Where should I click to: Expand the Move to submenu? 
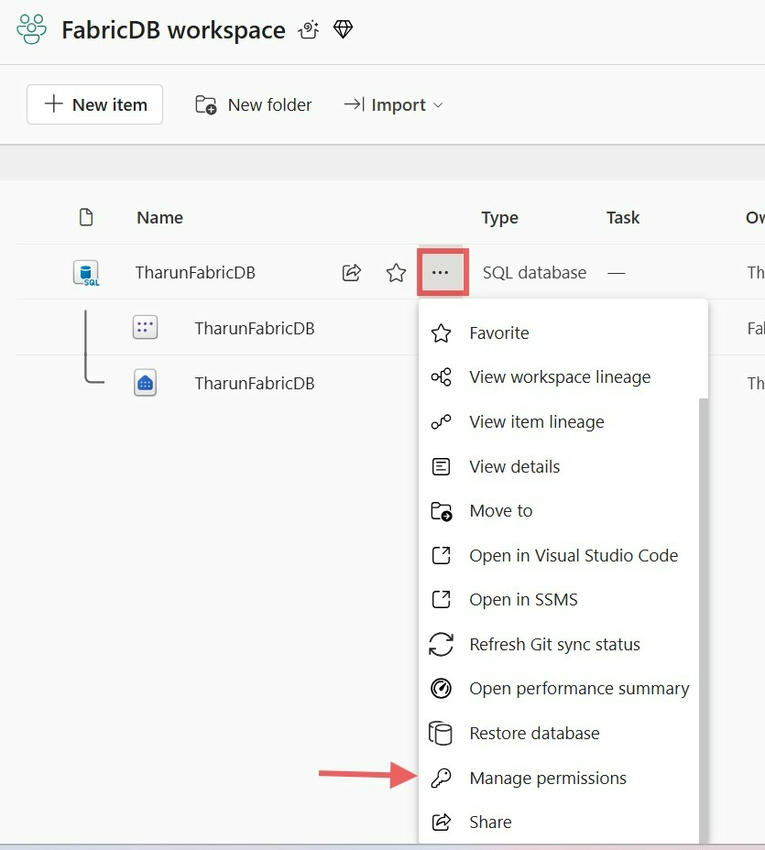click(x=500, y=510)
